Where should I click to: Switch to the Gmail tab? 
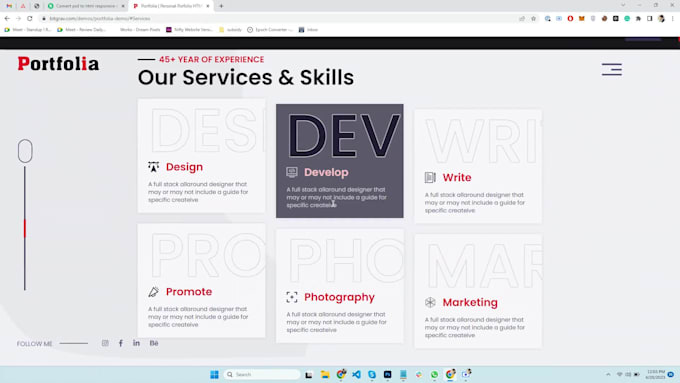pyautogui.click(x=9, y=6)
